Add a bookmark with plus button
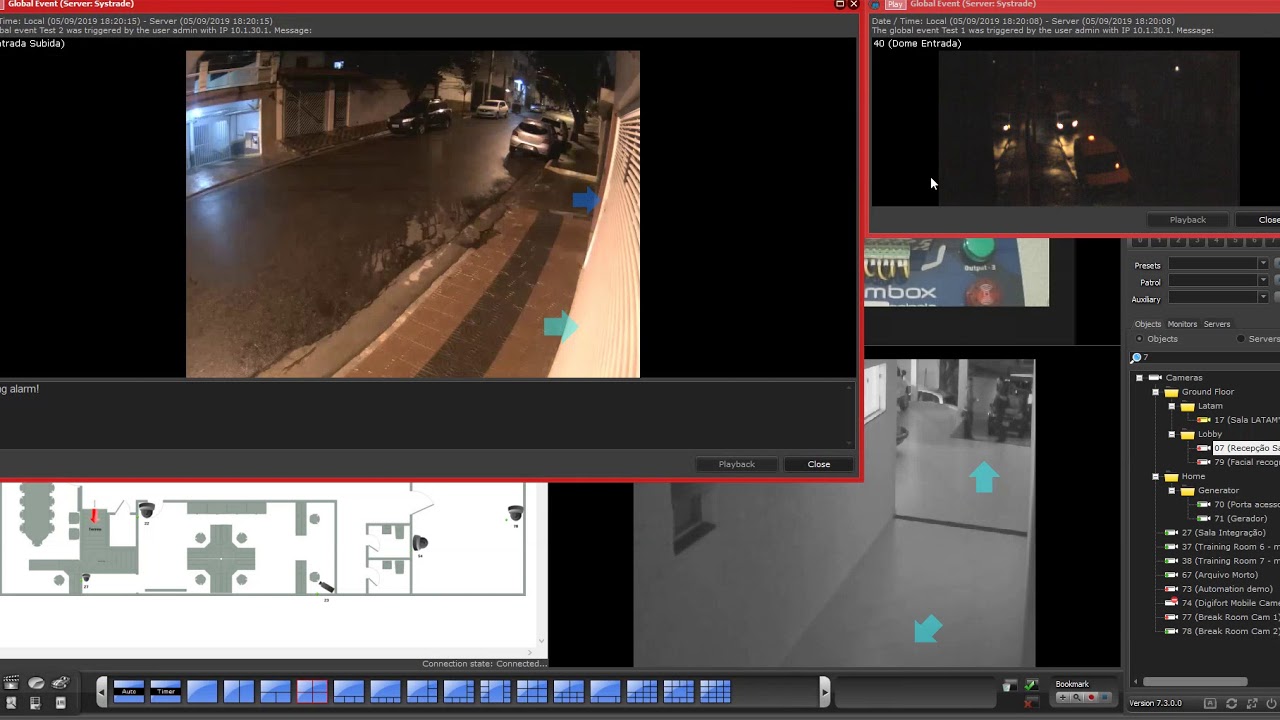 click(x=1063, y=697)
